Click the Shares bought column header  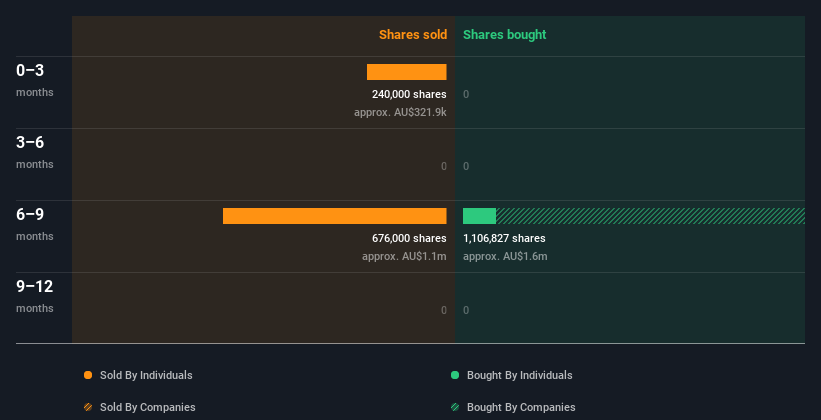[505, 35]
